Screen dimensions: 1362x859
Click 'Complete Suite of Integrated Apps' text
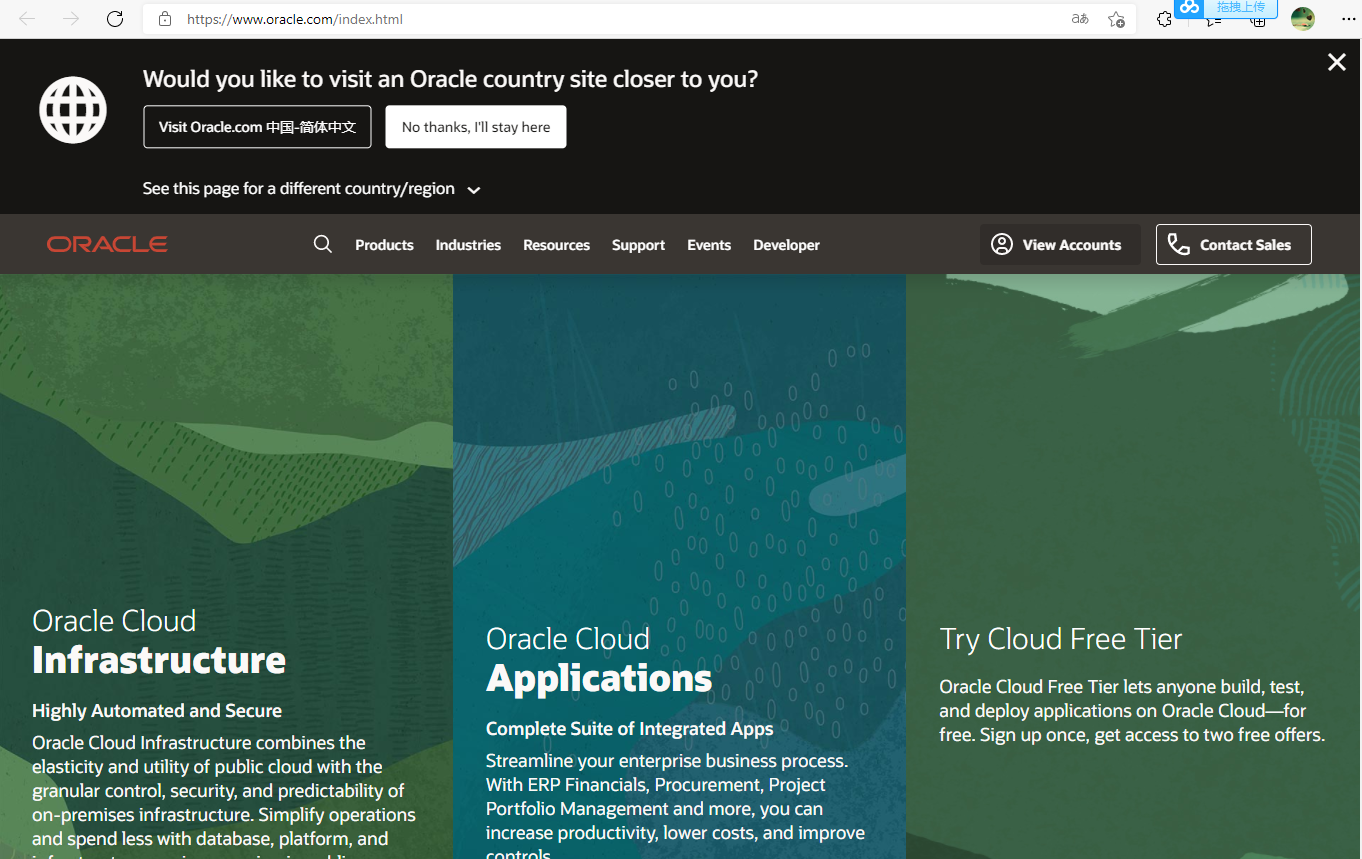[629, 729]
